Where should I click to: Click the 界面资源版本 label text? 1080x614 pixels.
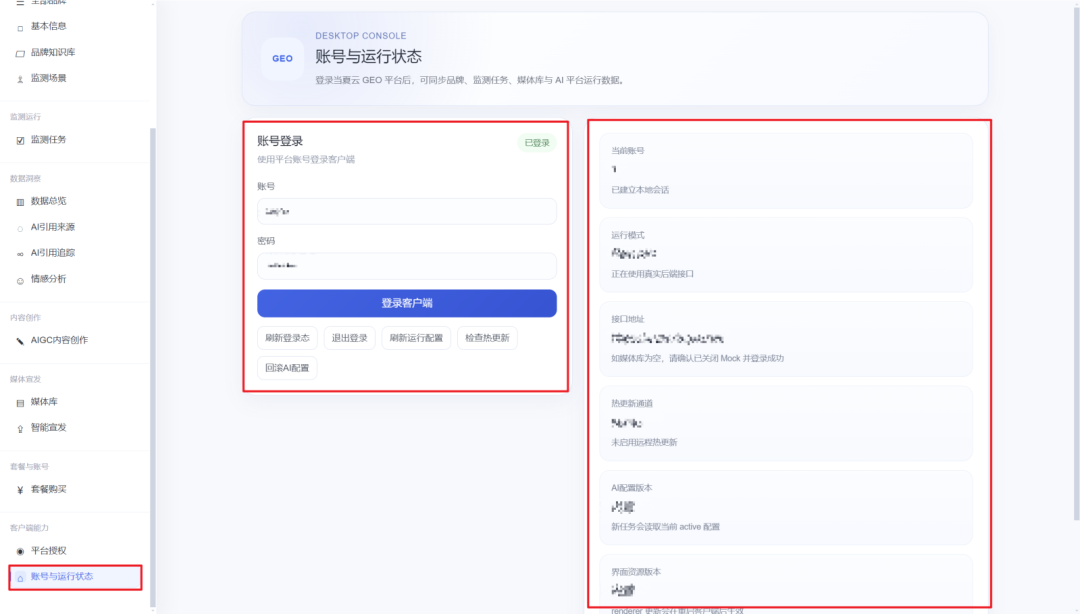636,572
